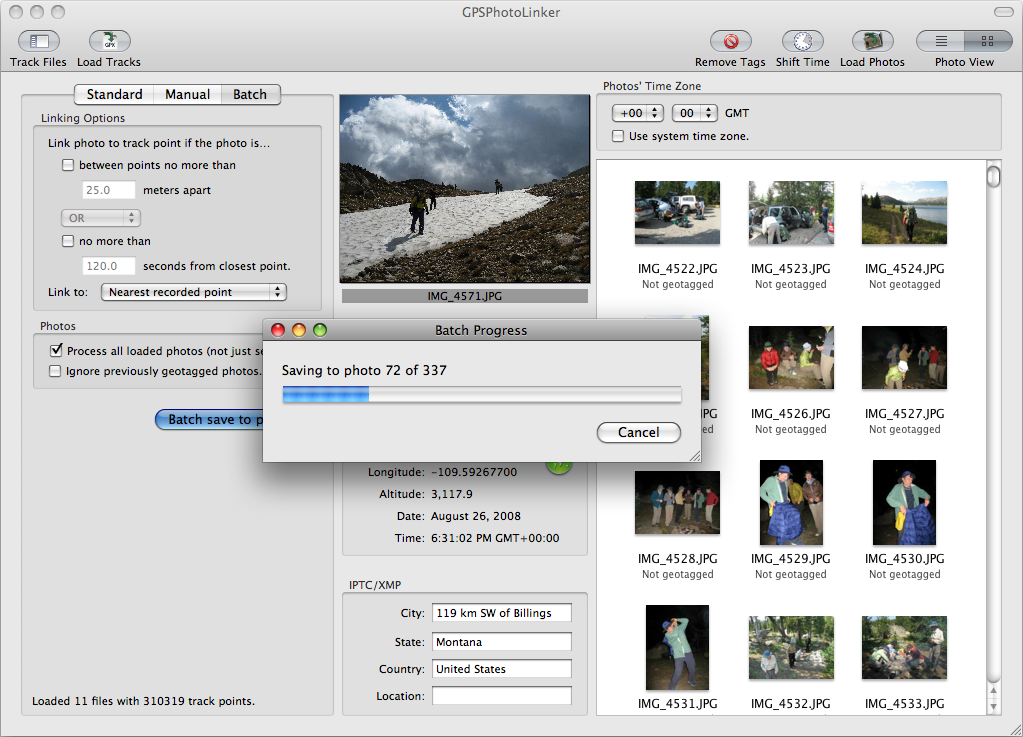Select the IMG_4526.JPG thumbnail
This screenshot has height=737, width=1023.
point(791,357)
